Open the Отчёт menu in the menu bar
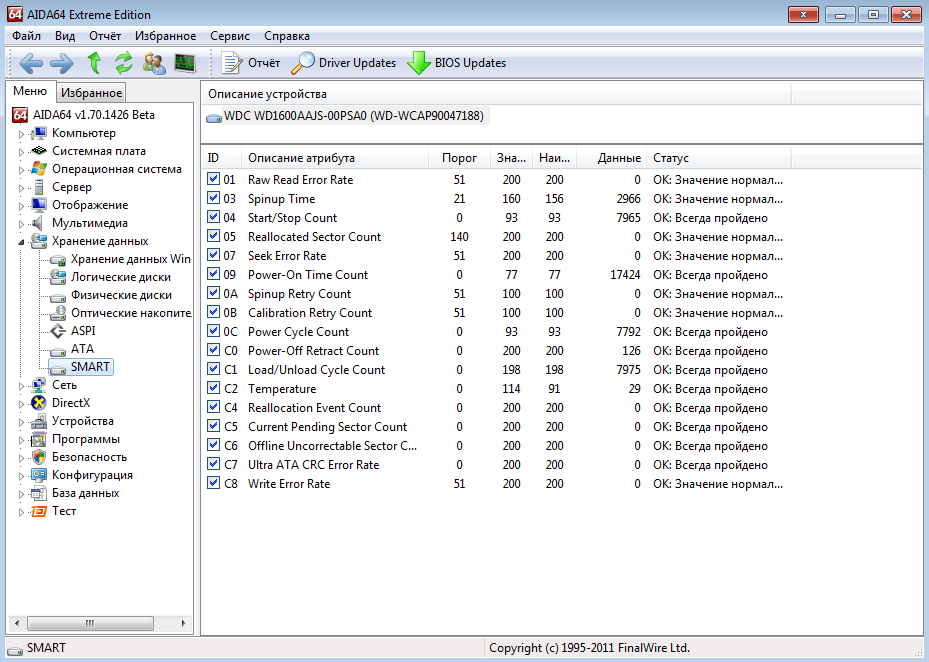Viewport: 929px width, 662px height. tap(105, 36)
